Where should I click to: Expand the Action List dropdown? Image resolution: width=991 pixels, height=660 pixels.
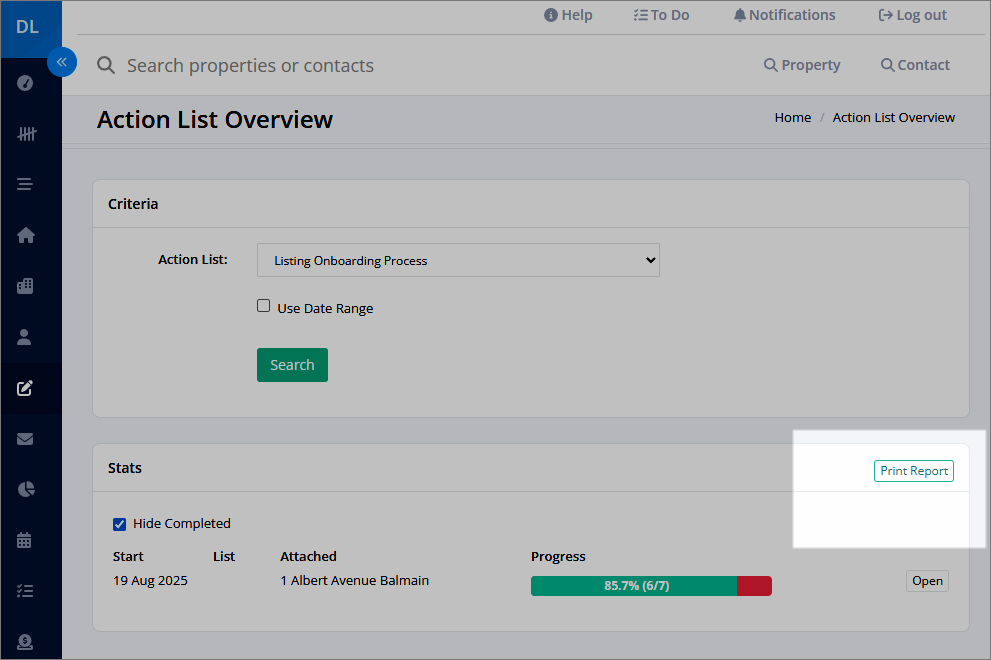(x=458, y=260)
